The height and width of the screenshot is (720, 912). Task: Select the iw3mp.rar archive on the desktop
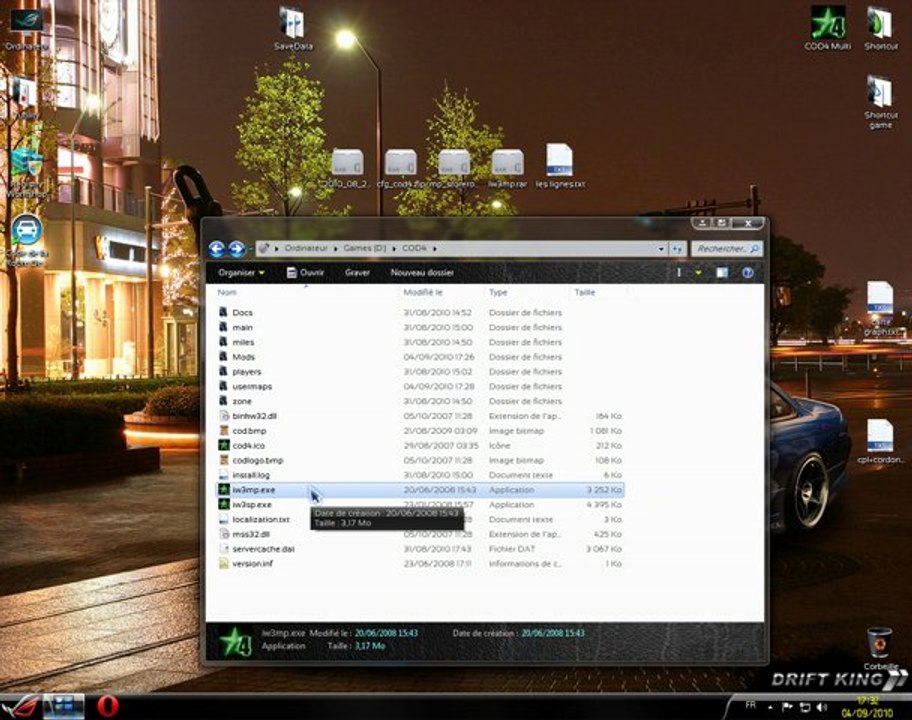click(507, 168)
